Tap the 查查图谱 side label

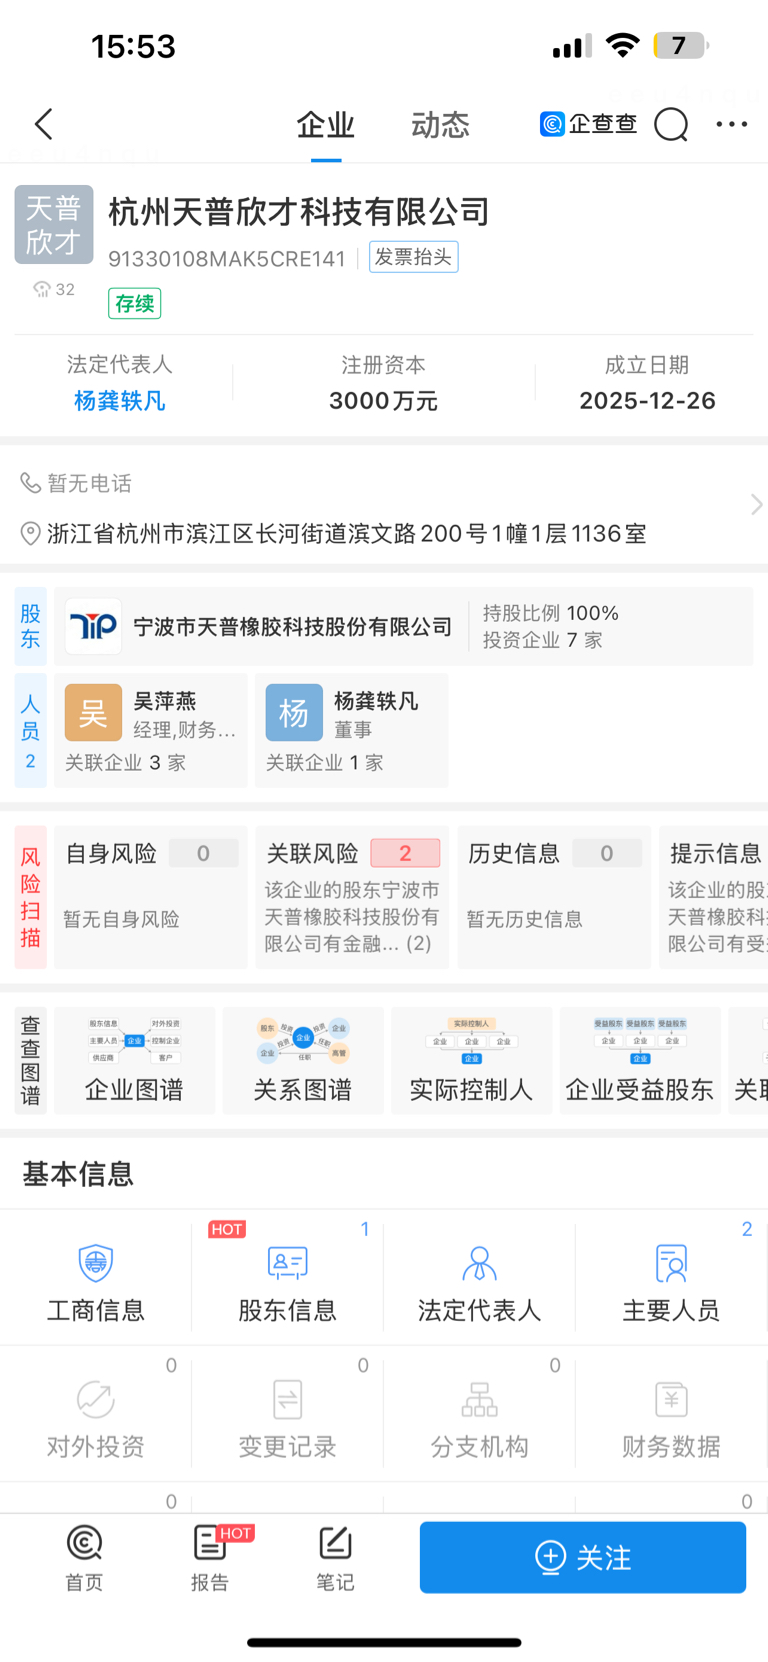coord(31,1060)
